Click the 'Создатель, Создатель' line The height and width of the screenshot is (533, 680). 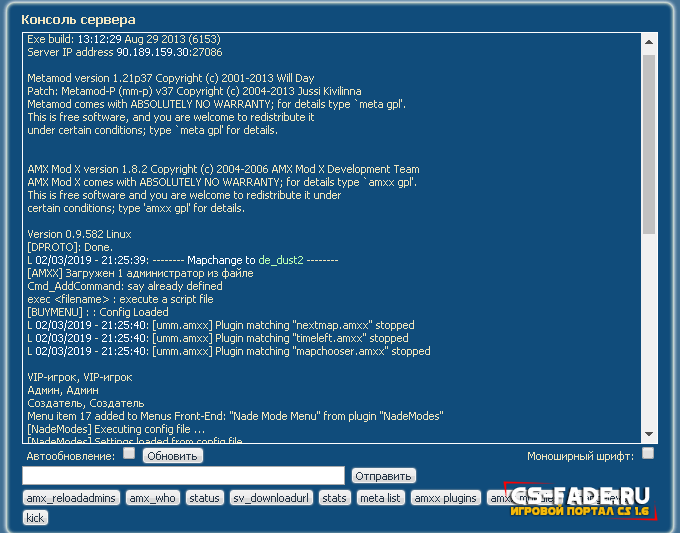point(85,404)
